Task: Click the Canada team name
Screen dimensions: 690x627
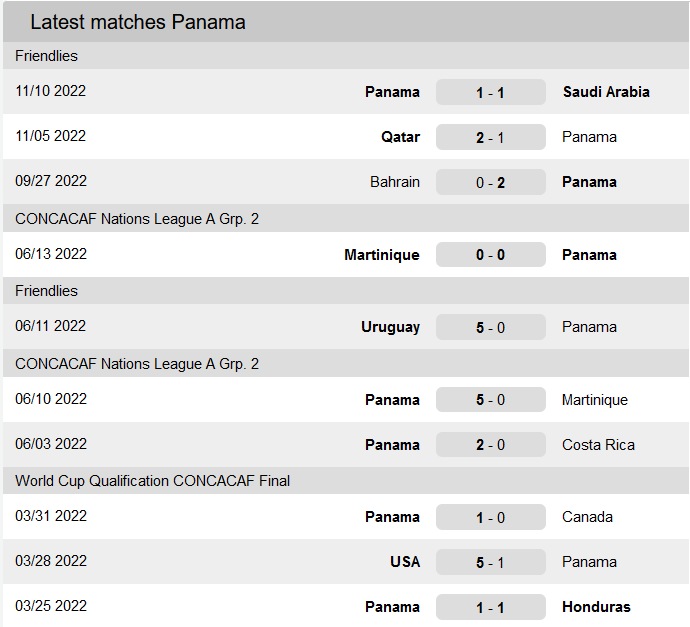Action: point(587,517)
